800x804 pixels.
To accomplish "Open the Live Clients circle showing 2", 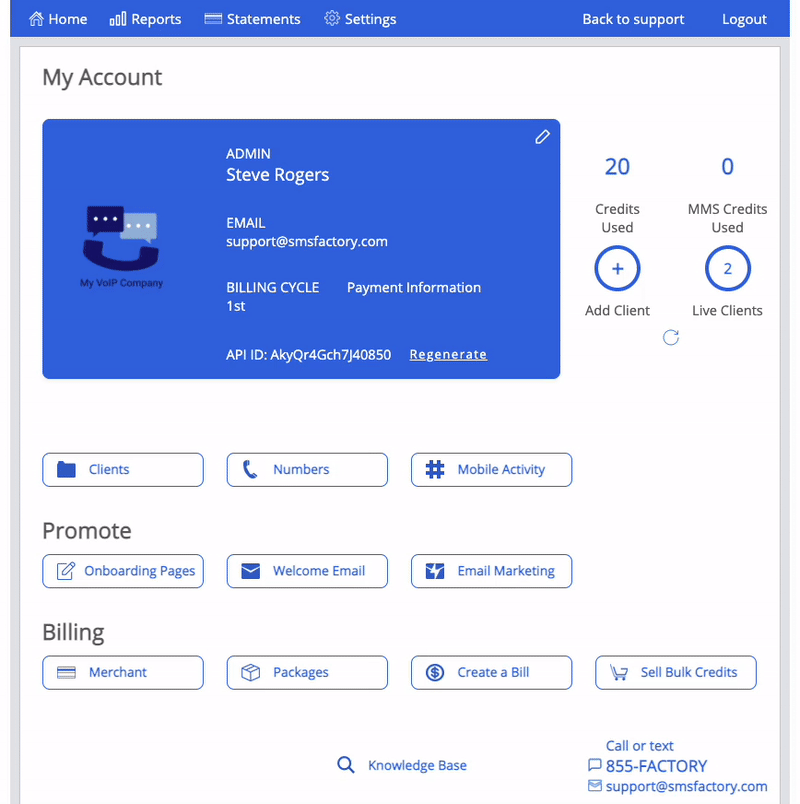I will 727,269.
